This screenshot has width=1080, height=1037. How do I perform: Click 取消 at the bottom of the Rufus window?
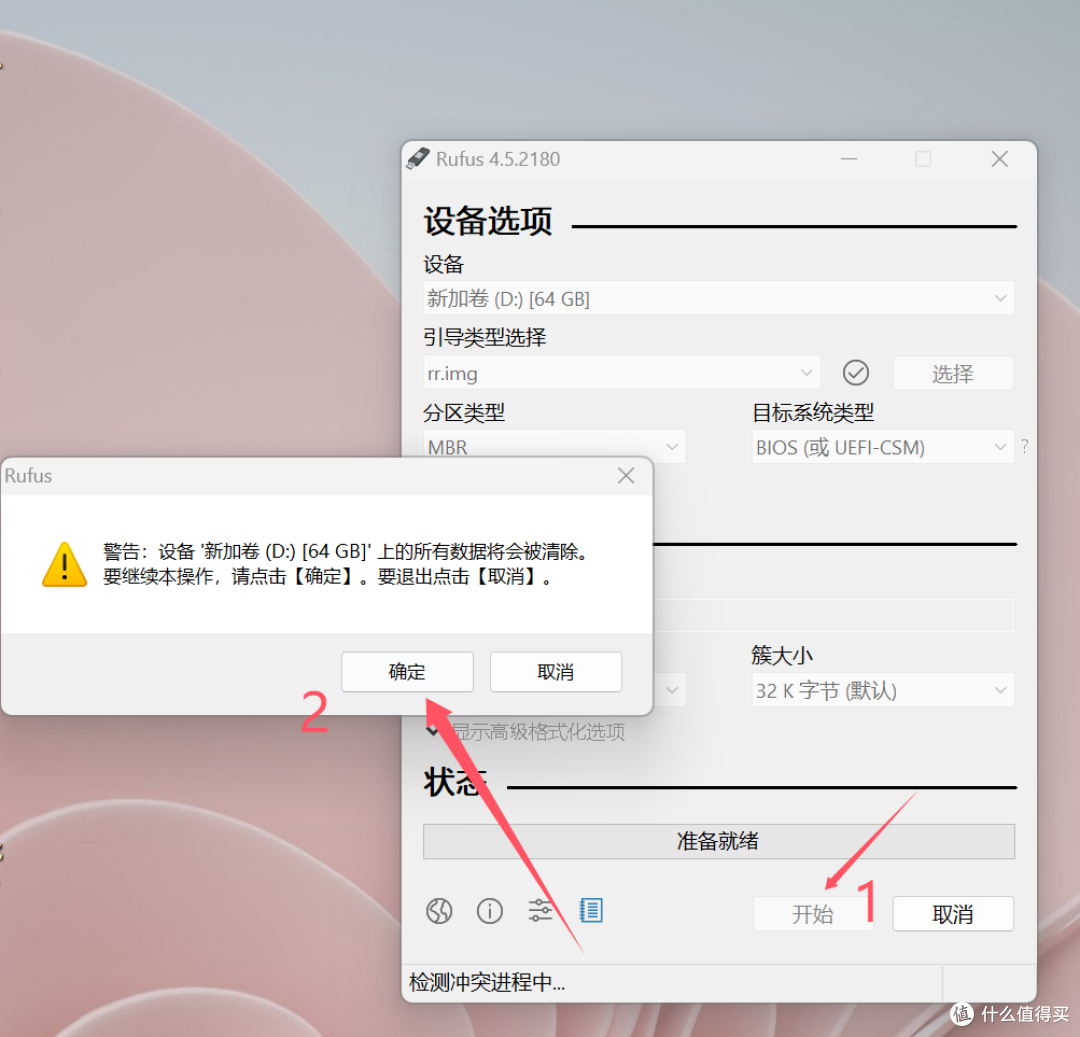[x=953, y=914]
